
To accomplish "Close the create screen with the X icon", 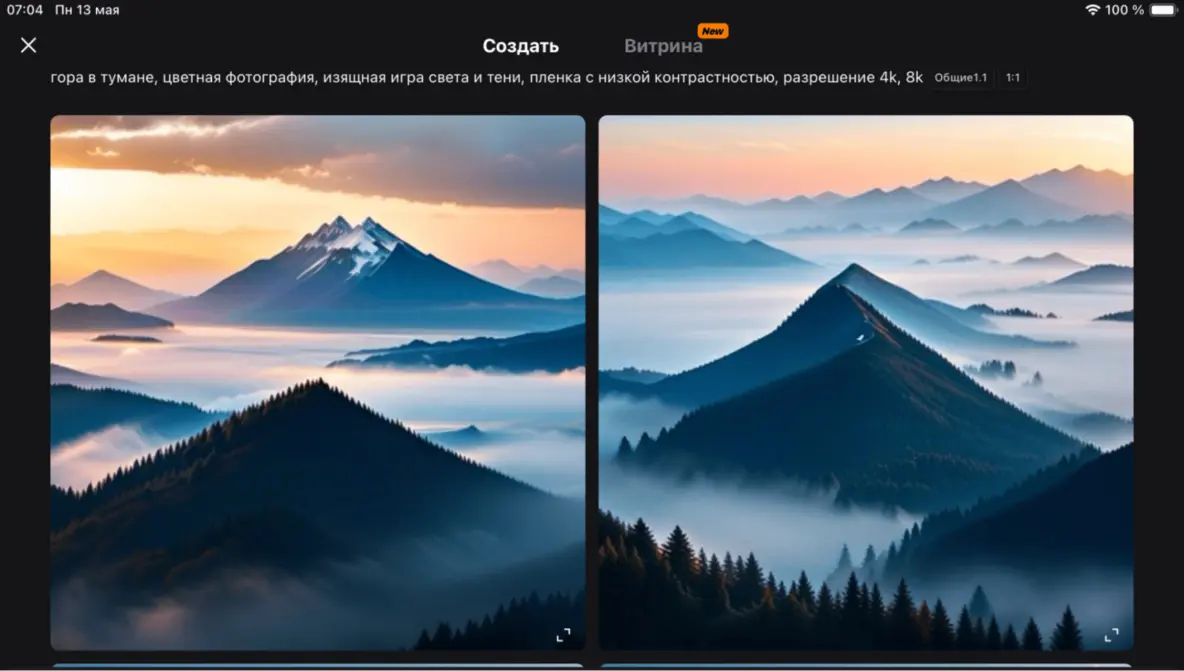I will tap(29, 45).
